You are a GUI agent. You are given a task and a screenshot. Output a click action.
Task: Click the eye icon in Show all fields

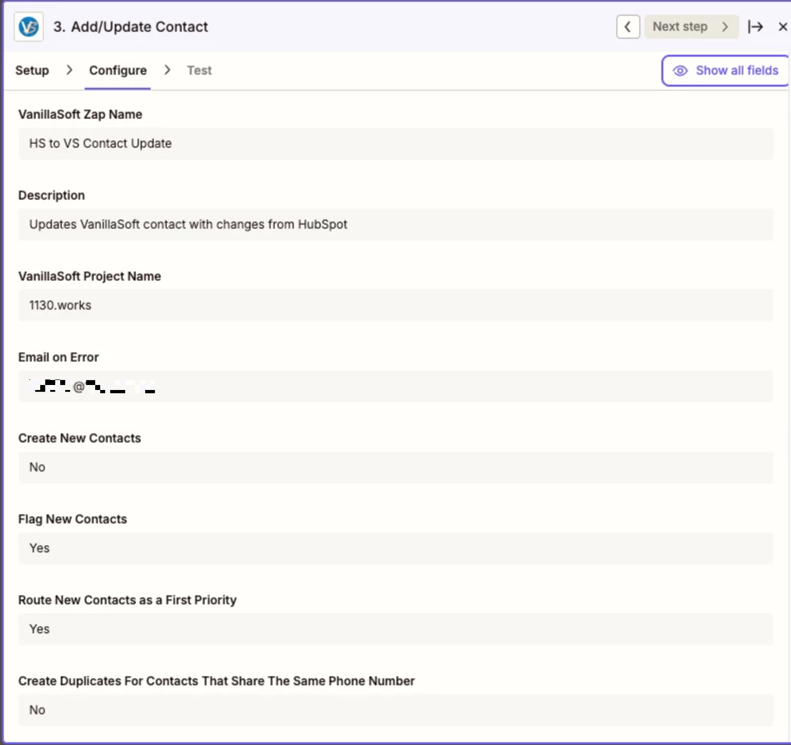(x=681, y=71)
